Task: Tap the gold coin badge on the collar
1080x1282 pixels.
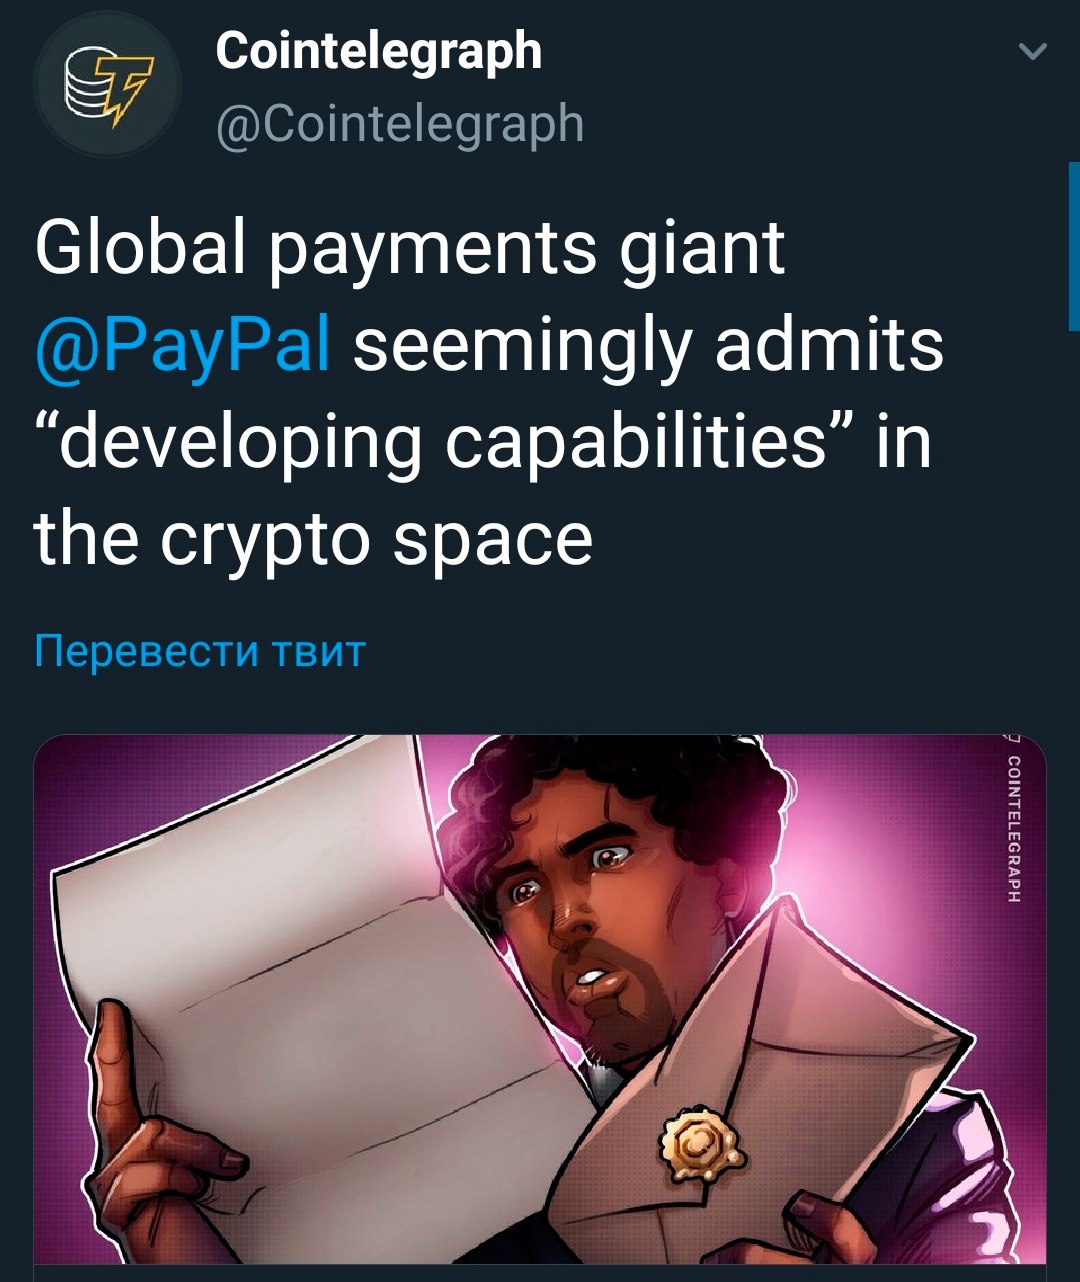Action: point(699,1141)
